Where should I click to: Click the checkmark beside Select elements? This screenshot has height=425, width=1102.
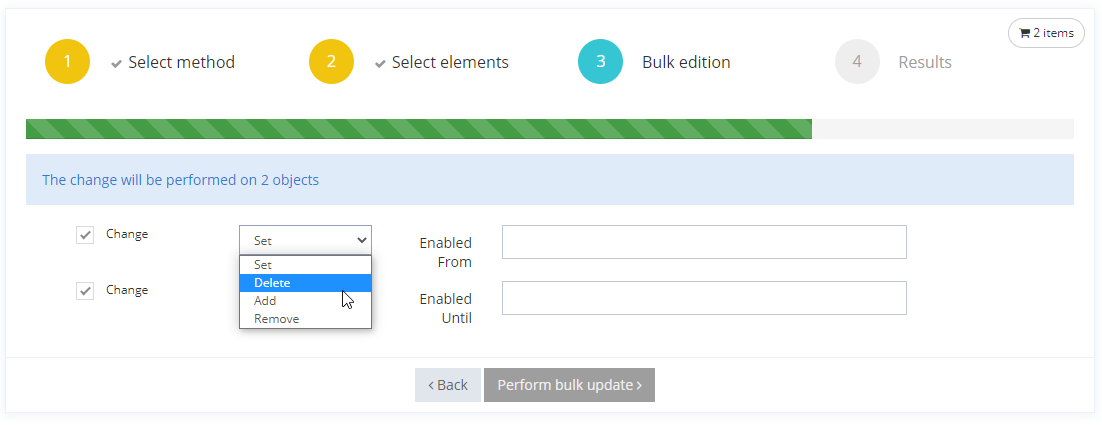click(381, 64)
